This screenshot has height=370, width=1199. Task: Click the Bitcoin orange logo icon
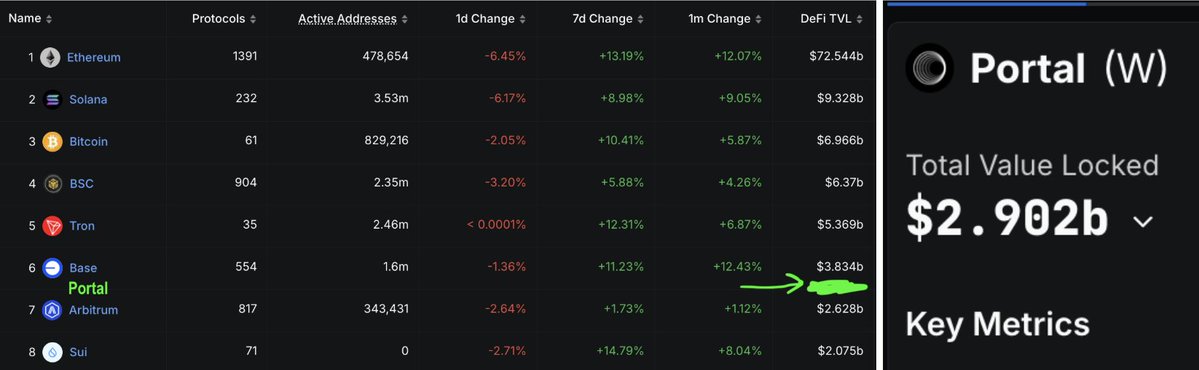pyautogui.click(x=53, y=141)
